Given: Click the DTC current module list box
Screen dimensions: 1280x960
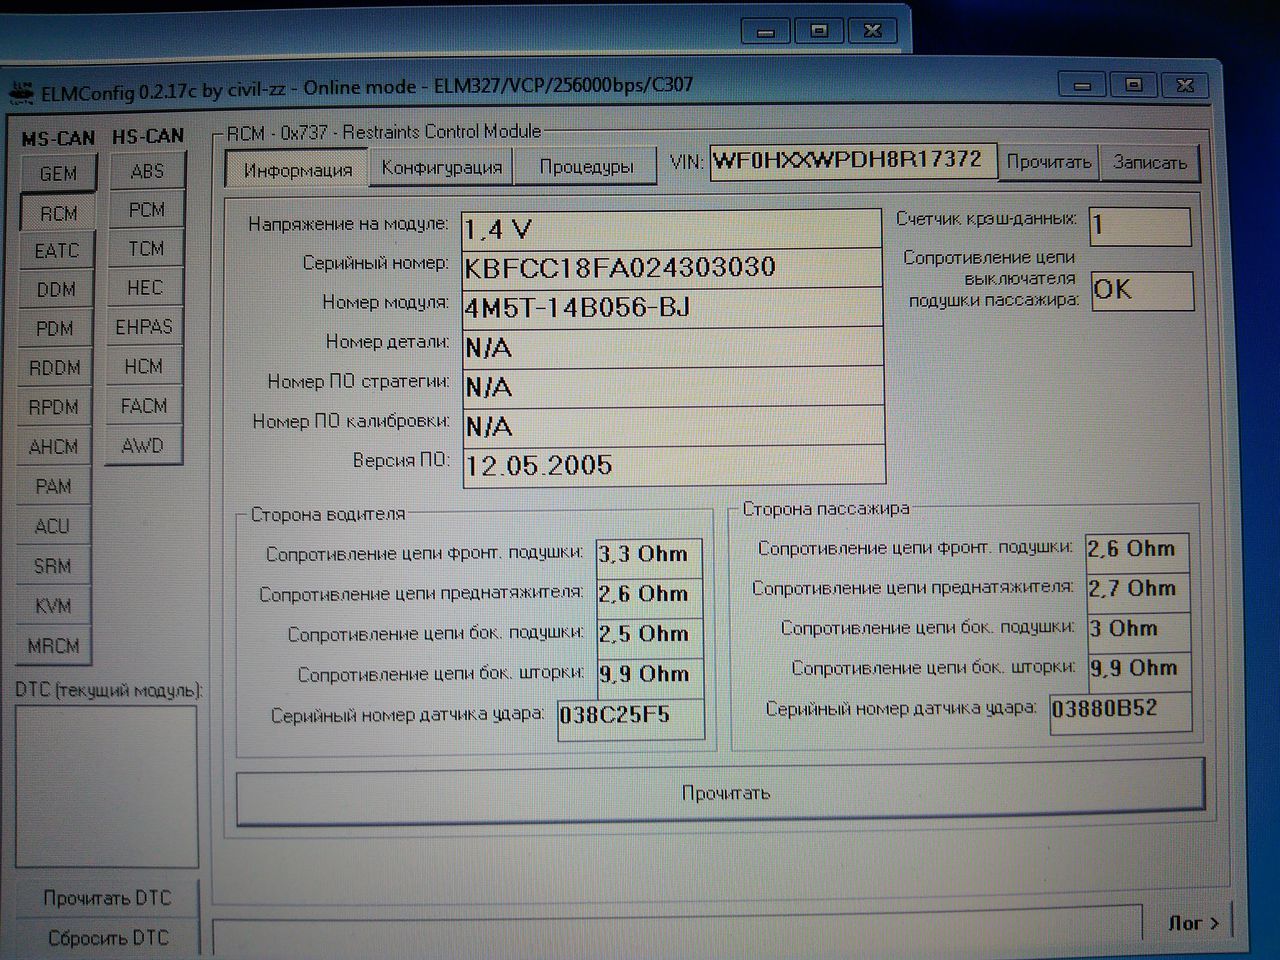Looking at the screenshot, I should click(106, 786).
